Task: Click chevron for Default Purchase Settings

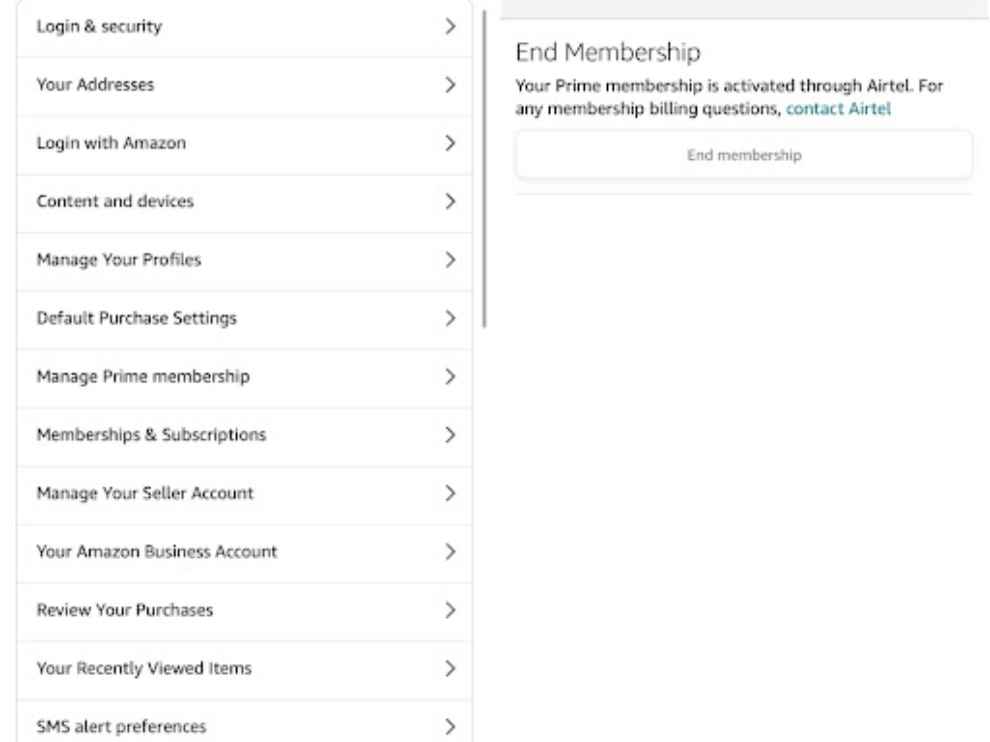Action: pyautogui.click(x=450, y=318)
